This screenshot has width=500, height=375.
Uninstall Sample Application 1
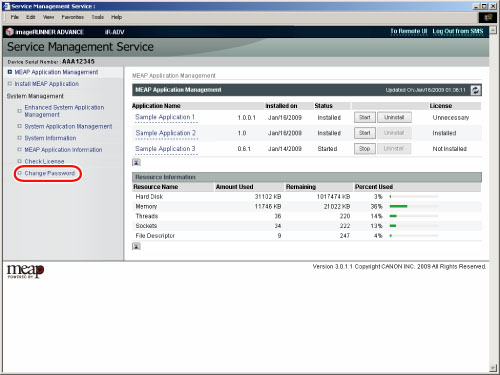[394, 117]
